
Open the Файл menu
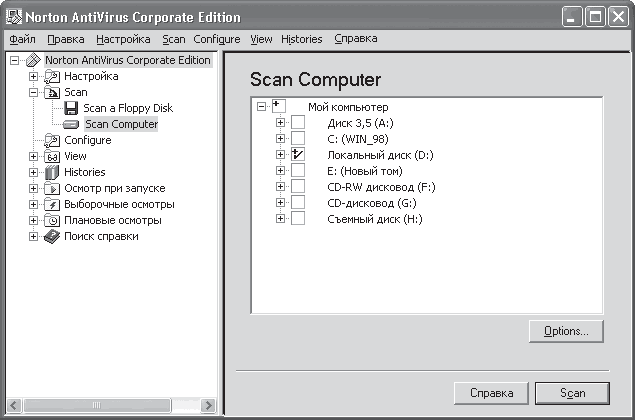tap(22, 39)
